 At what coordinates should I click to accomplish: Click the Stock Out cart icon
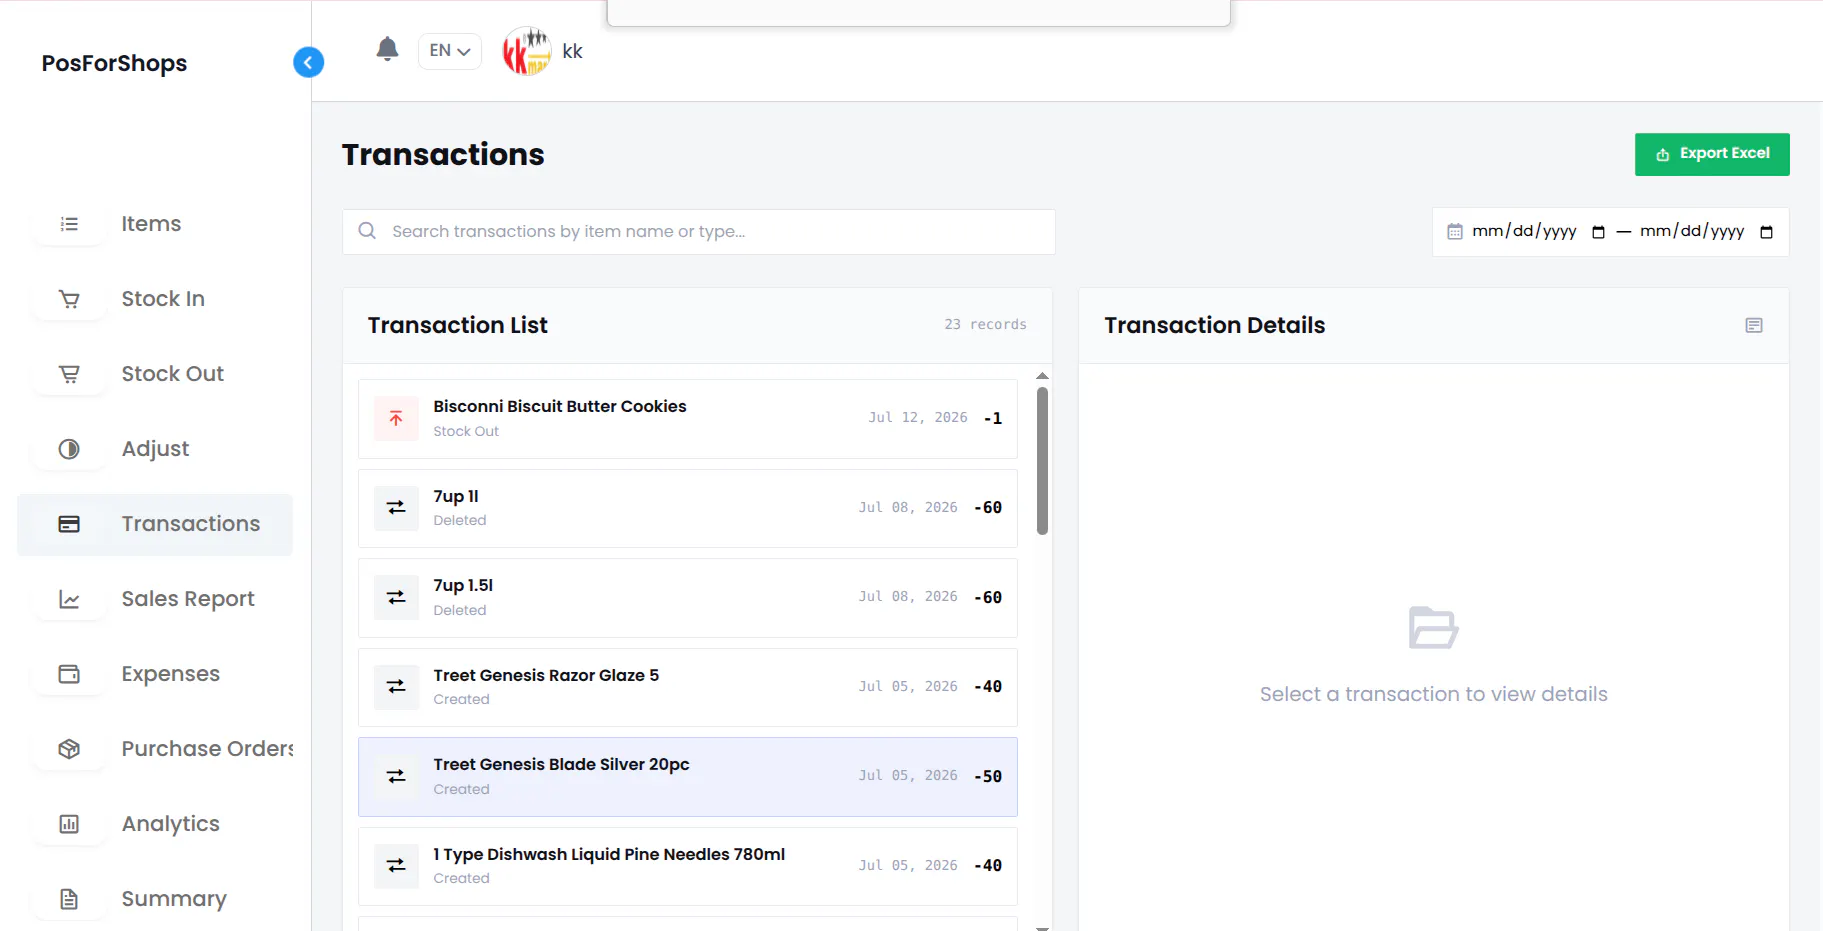[x=69, y=374]
